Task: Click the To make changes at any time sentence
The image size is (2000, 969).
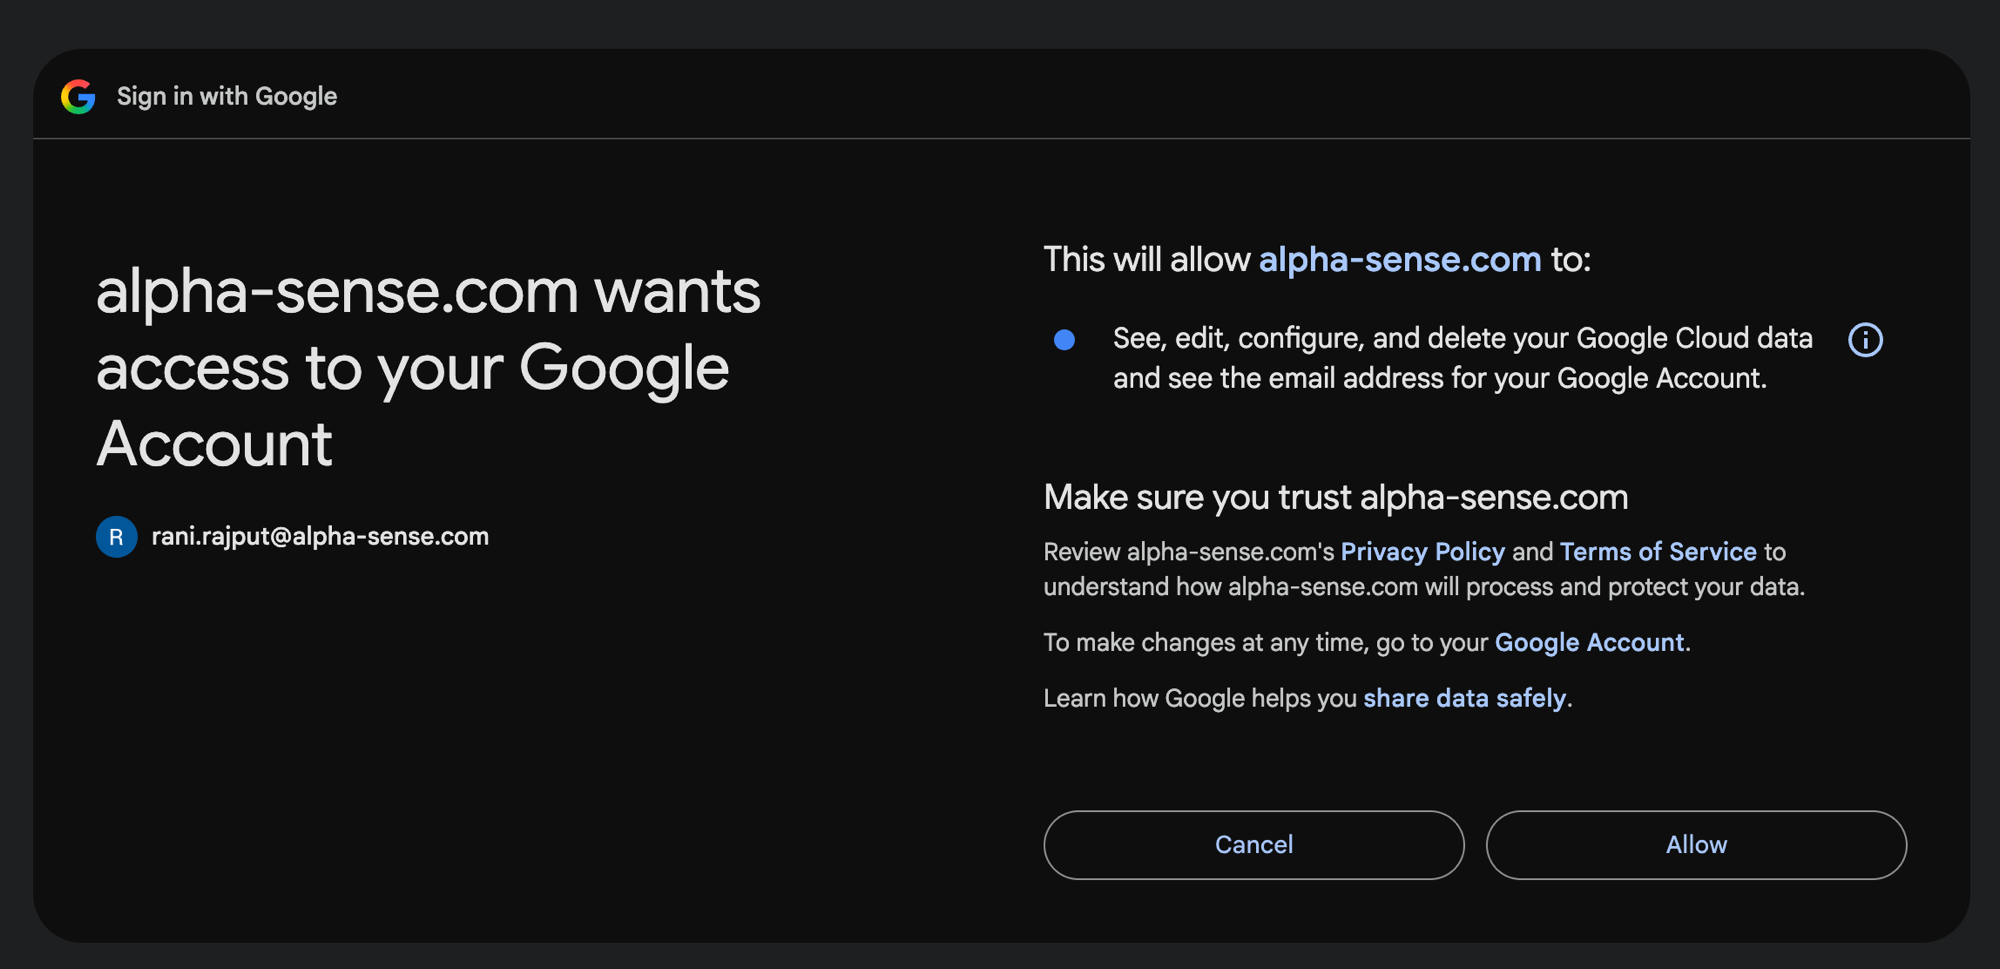Action: point(1367,642)
